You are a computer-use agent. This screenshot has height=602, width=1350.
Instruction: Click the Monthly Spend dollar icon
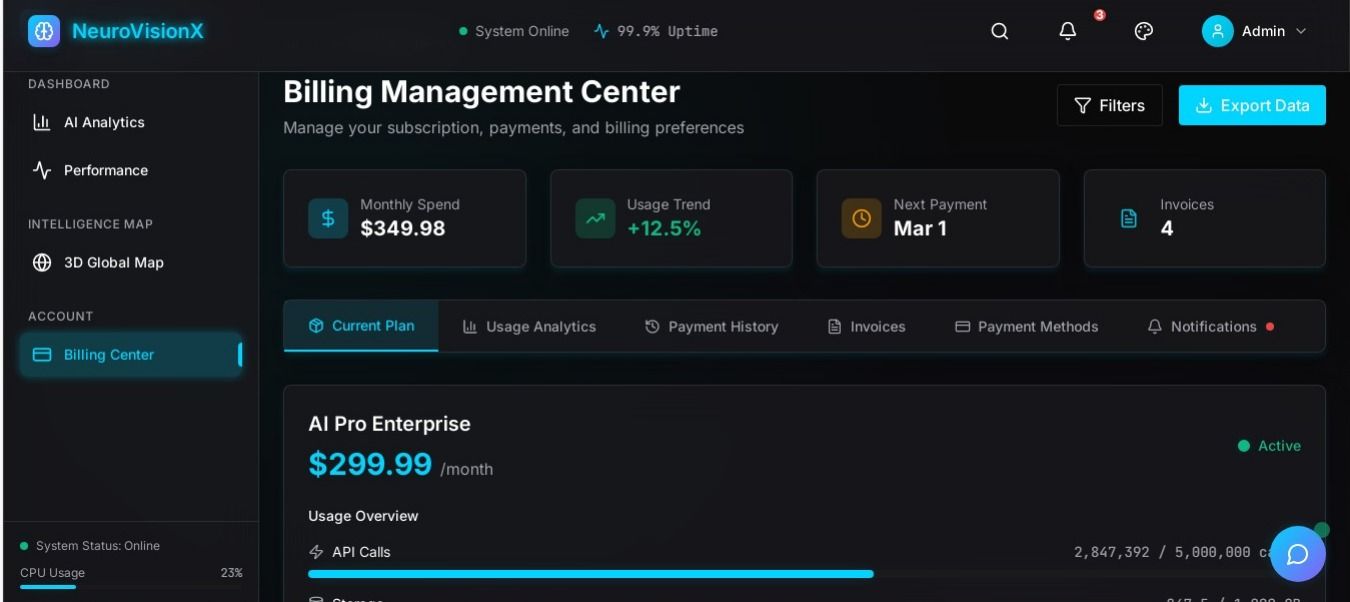(328, 218)
